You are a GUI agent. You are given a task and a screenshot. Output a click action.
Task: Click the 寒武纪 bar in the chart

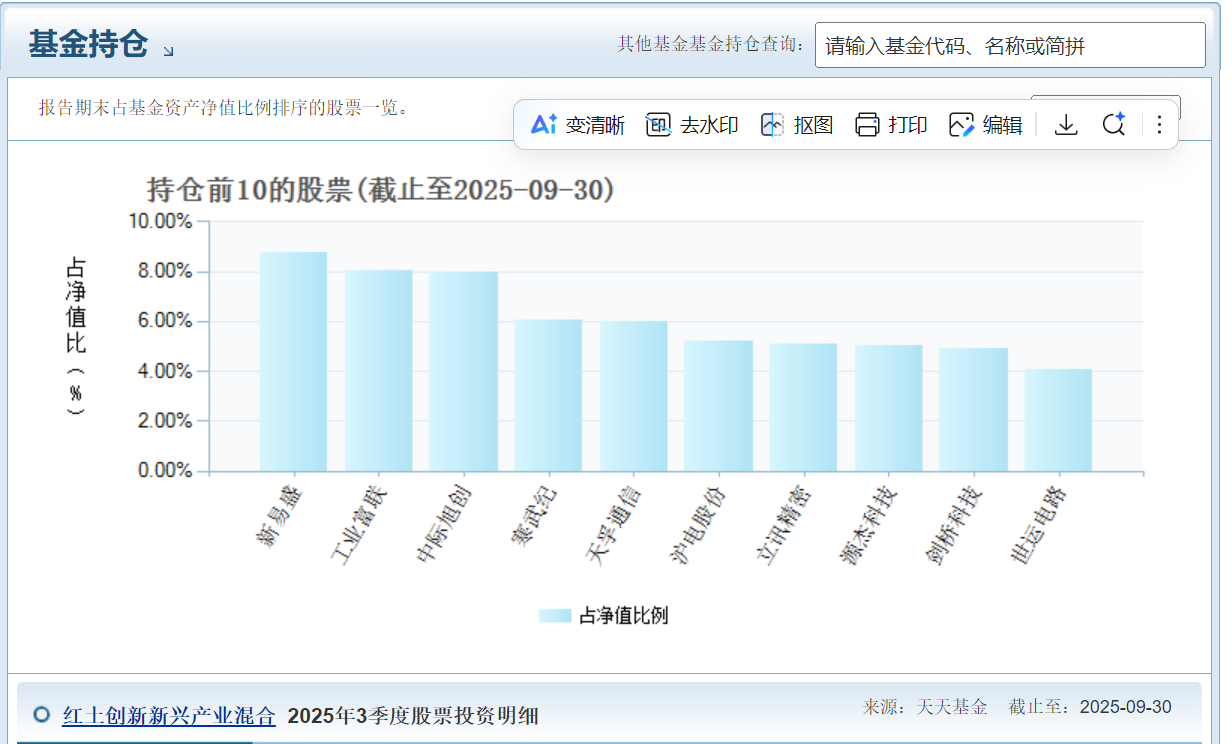548,395
